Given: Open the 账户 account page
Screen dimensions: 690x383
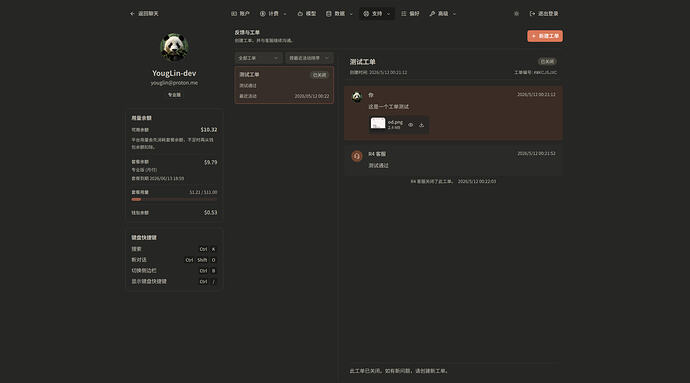Looking at the screenshot, I should pyautogui.click(x=240, y=14).
